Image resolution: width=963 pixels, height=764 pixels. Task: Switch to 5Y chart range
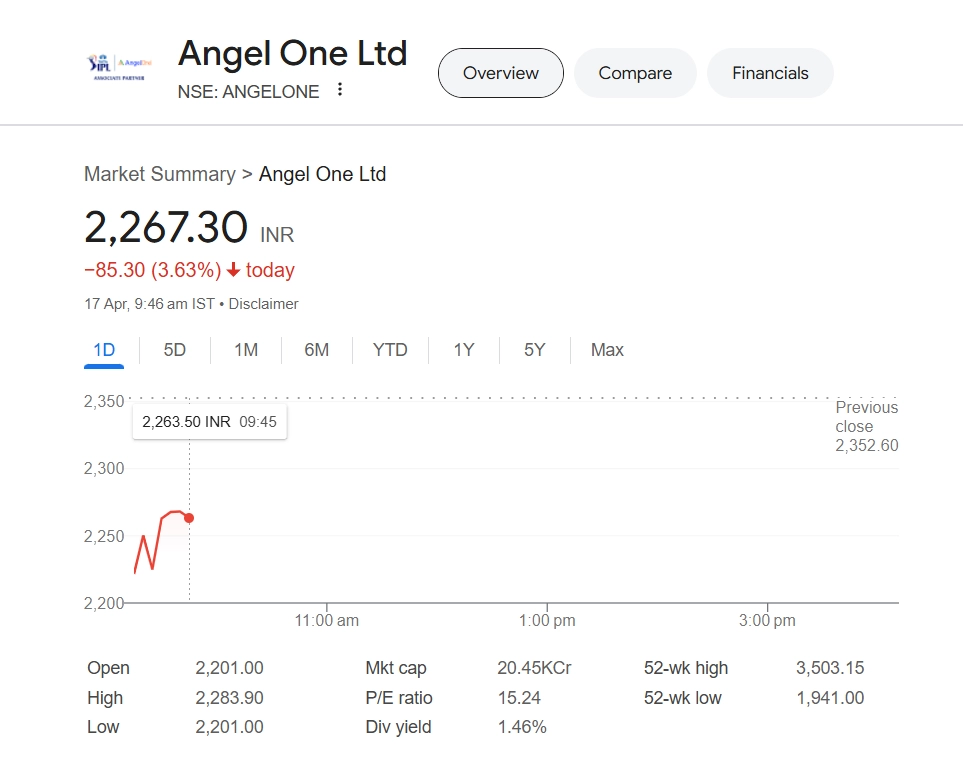[535, 350]
